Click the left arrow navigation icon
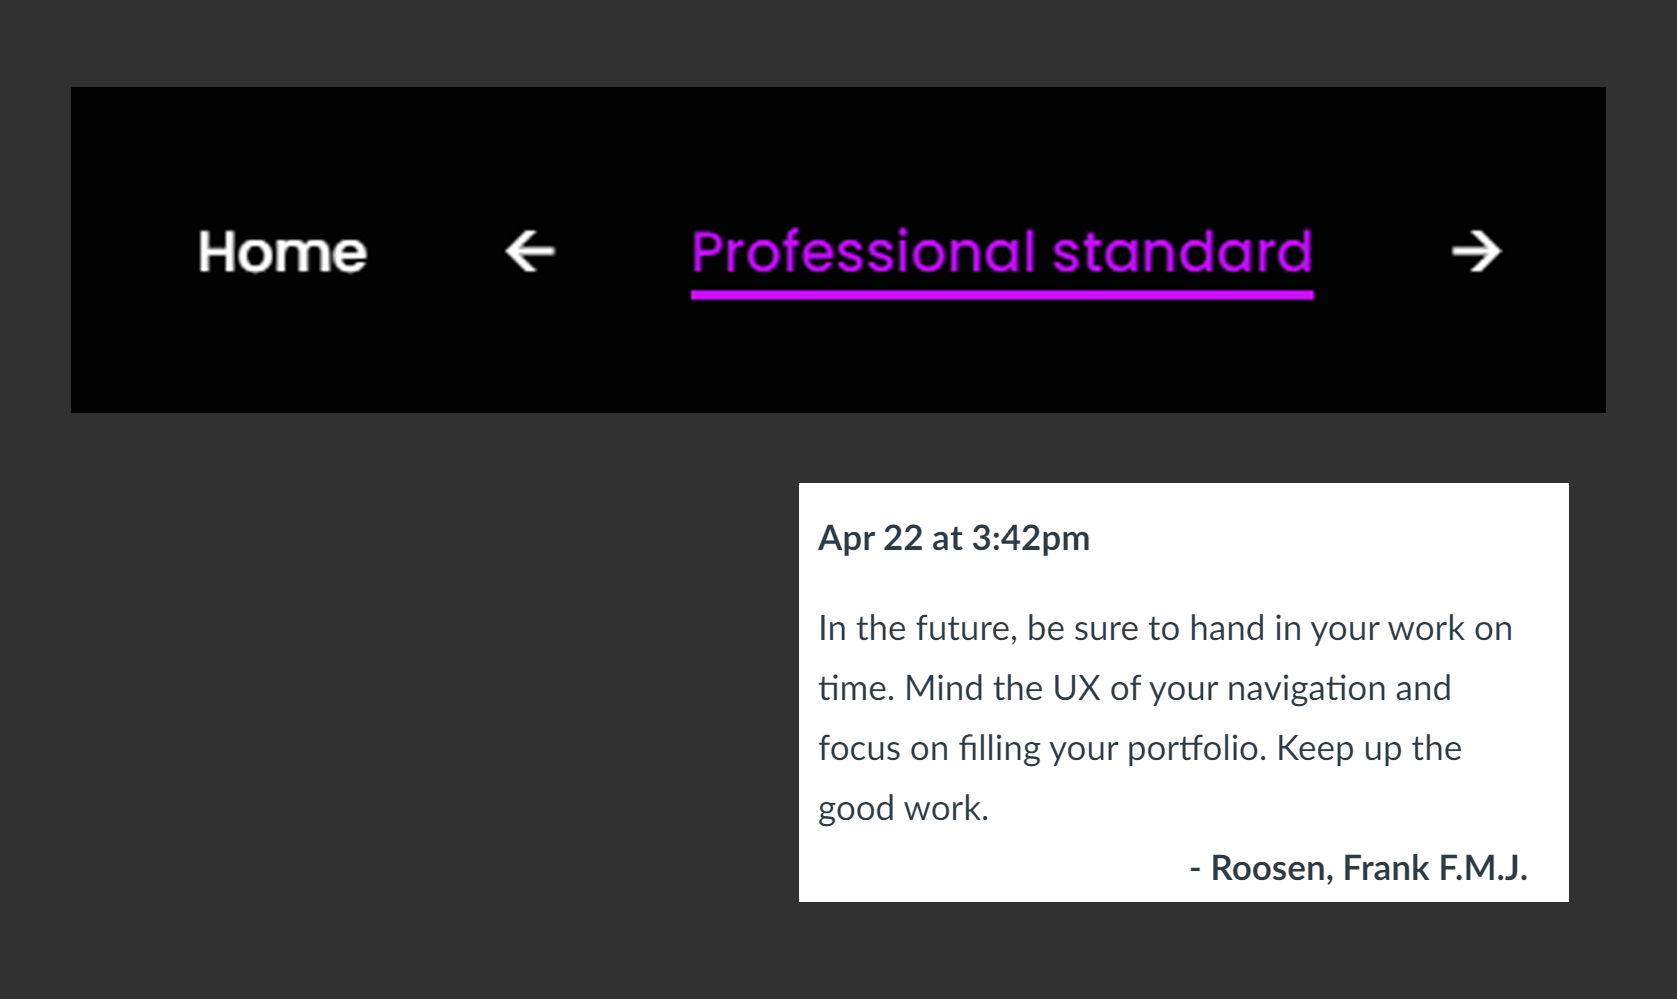This screenshot has width=1677, height=999. coord(530,251)
